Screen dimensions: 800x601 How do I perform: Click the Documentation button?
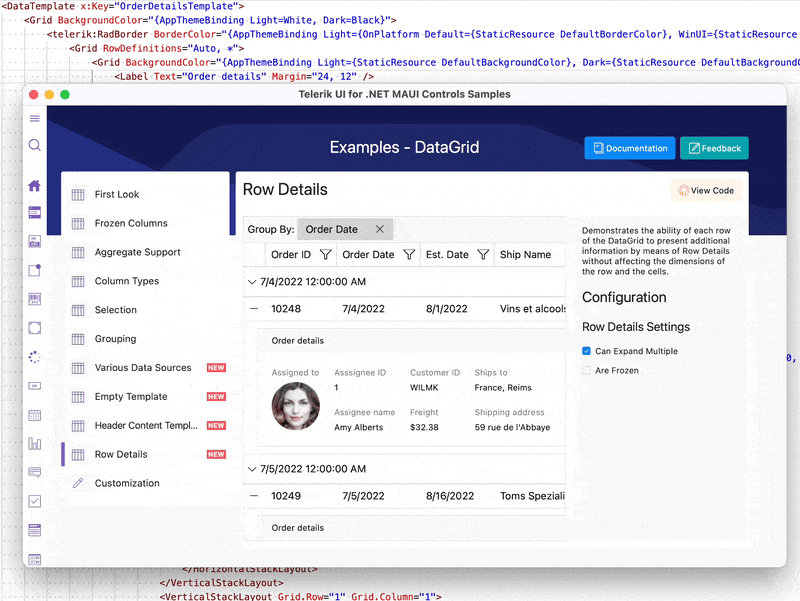(x=630, y=148)
